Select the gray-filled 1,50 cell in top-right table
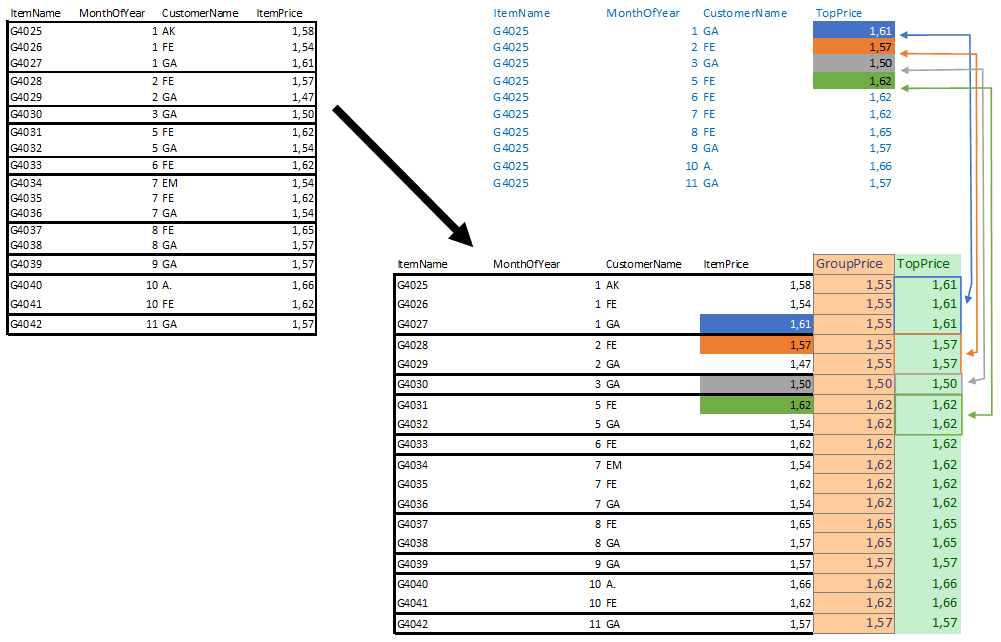The height and width of the screenshot is (642, 1001). (854, 63)
